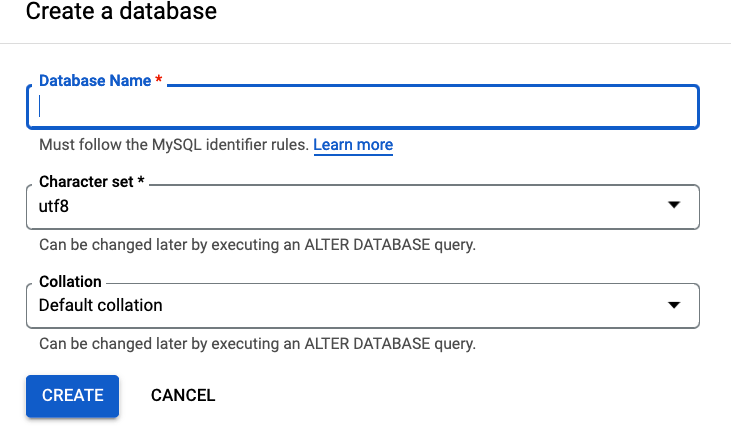Click the Database Name input field
The image size is (731, 432).
[x=362, y=107]
